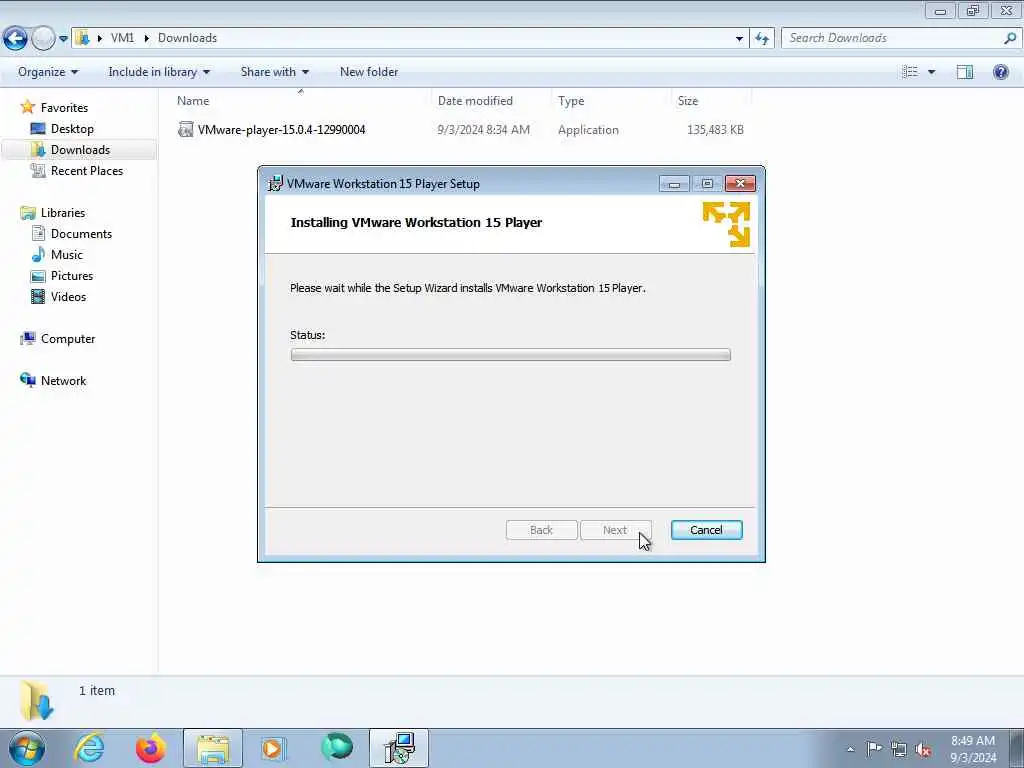Click the Downloads folder details pane icon
Image resolution: width=1024 pixels, height=768 pixels.
[x=36, y=700]
